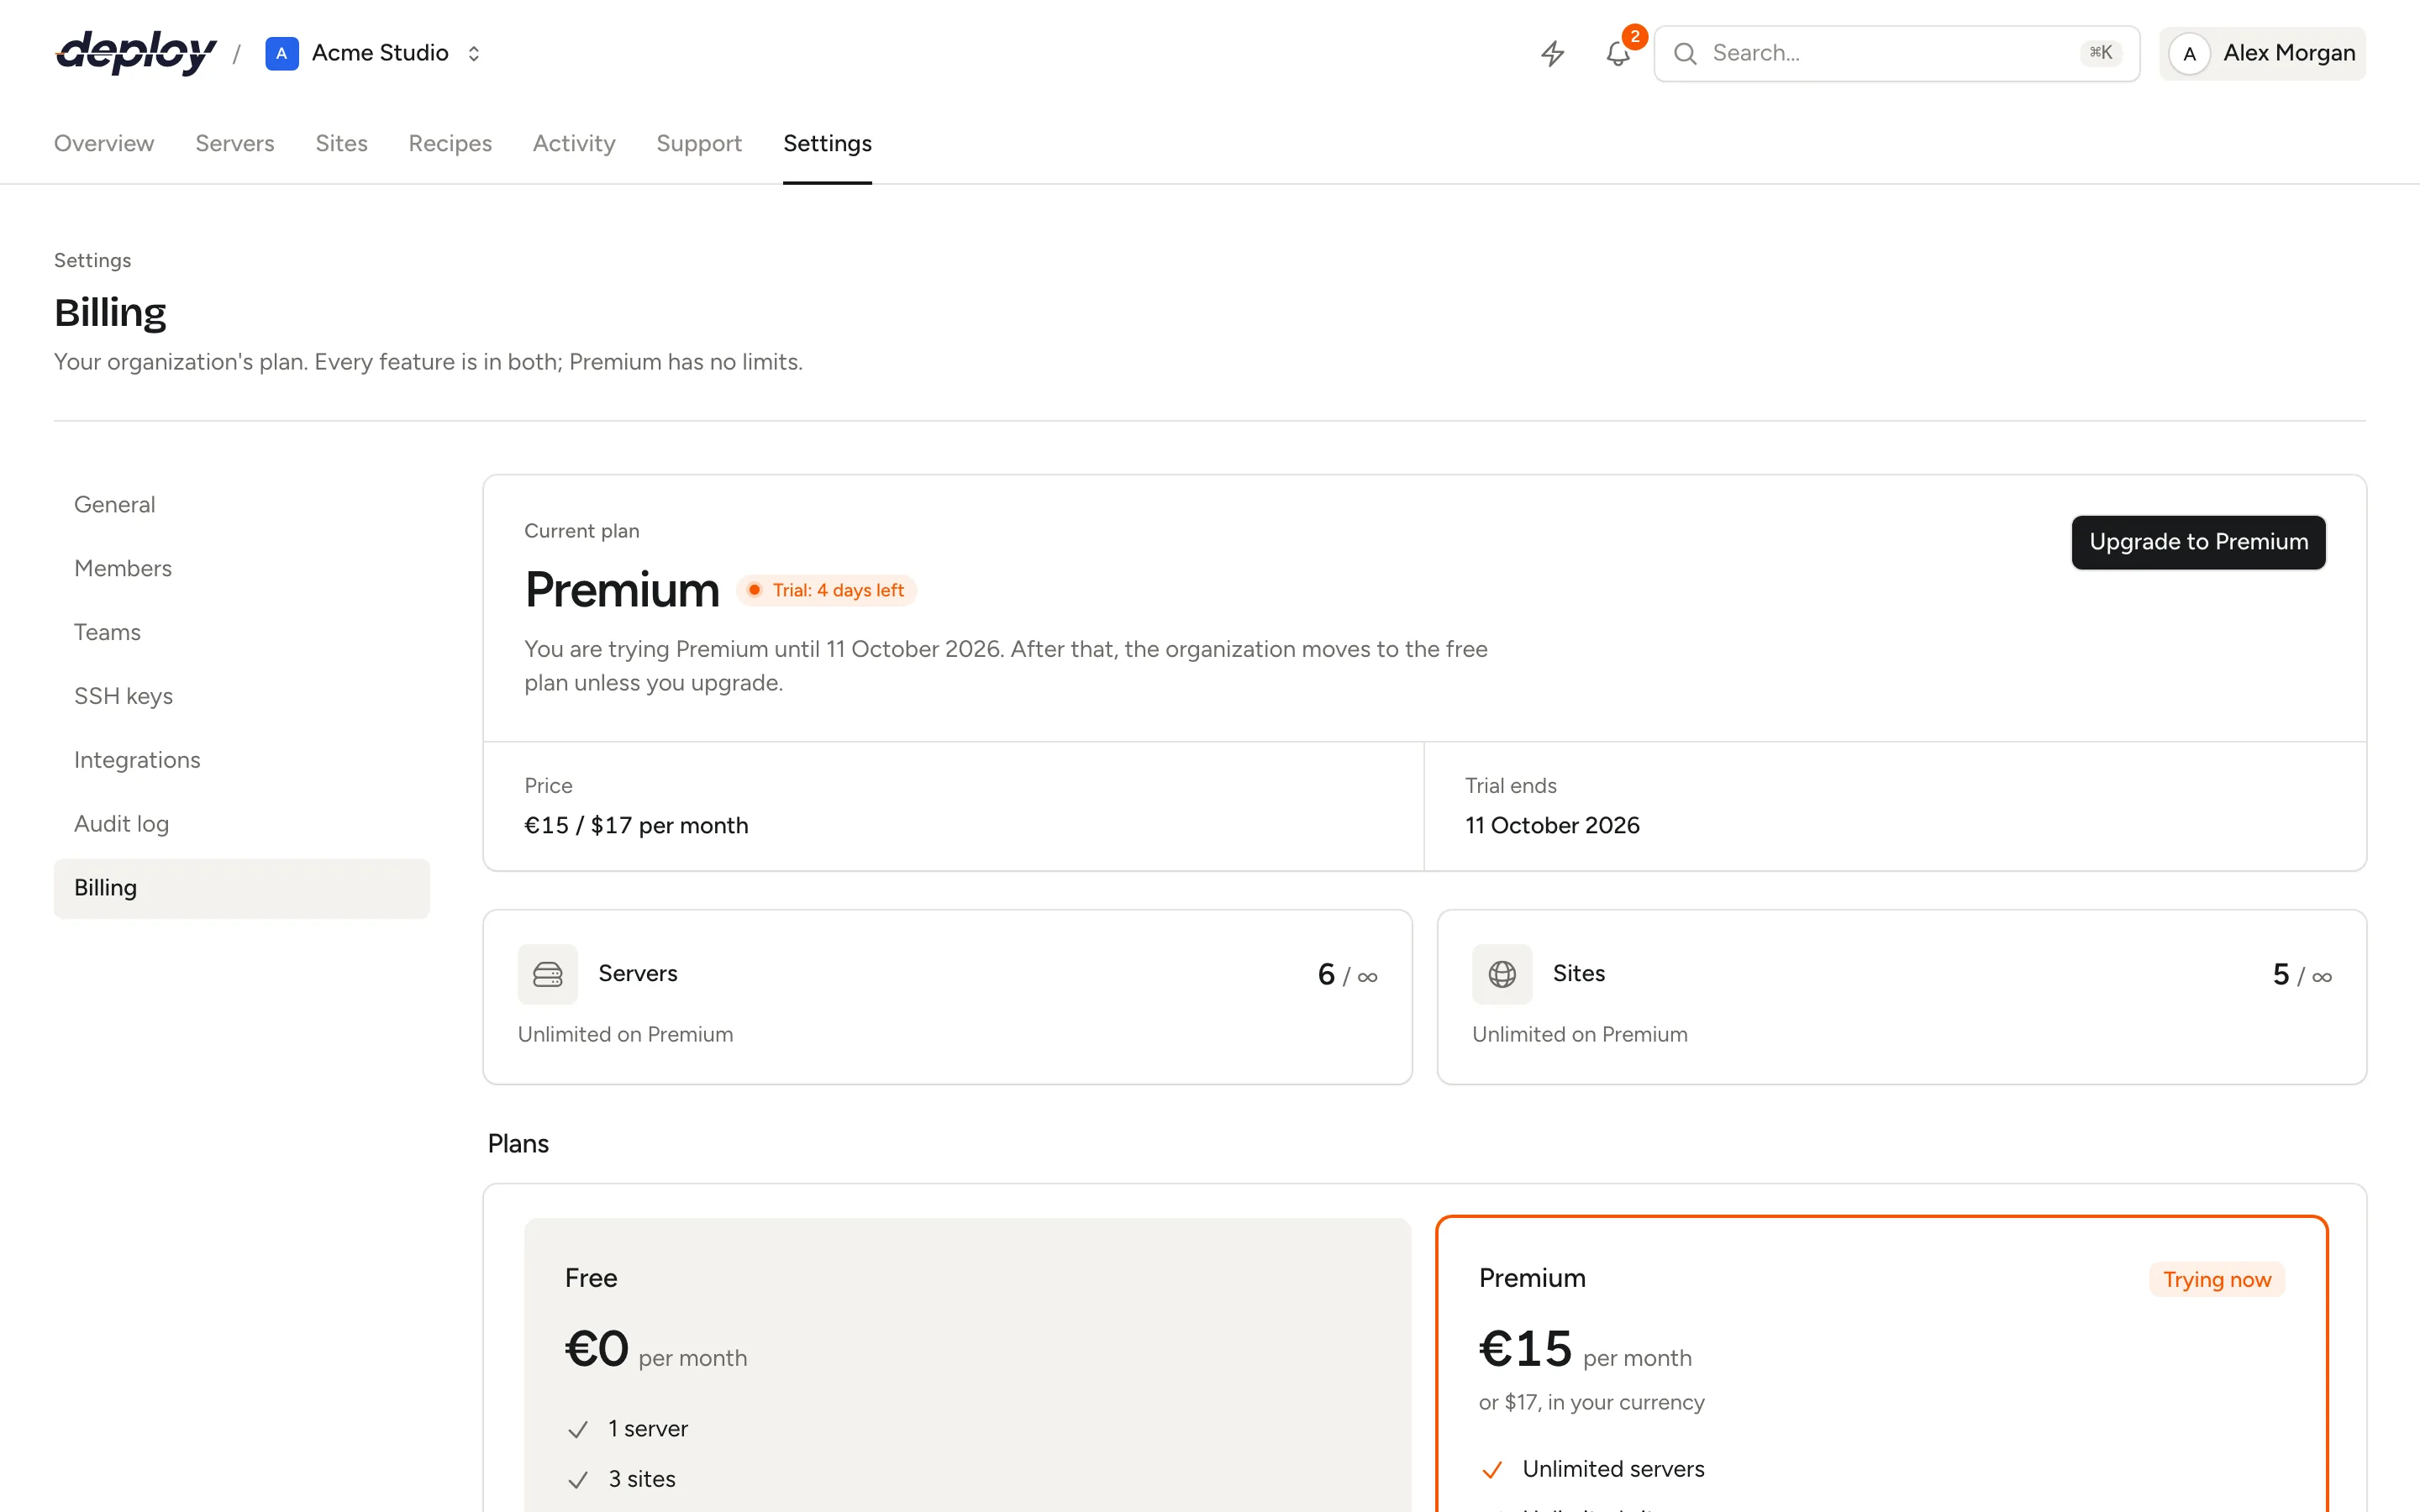
Task: Click the Servers usage card icon
Action: click(x=548, y=974)
